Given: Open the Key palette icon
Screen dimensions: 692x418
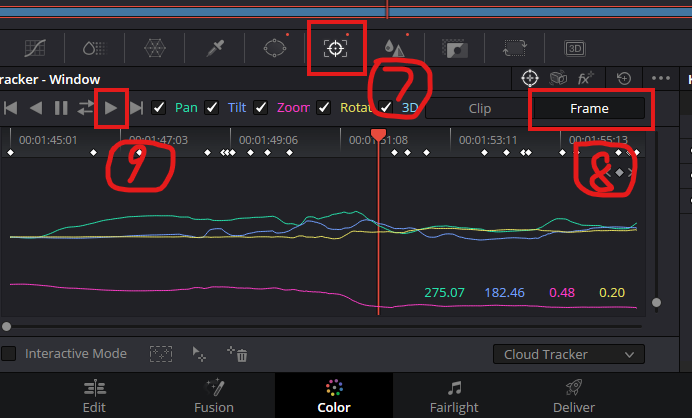Looking at the screenshot, I should (455, 48).
